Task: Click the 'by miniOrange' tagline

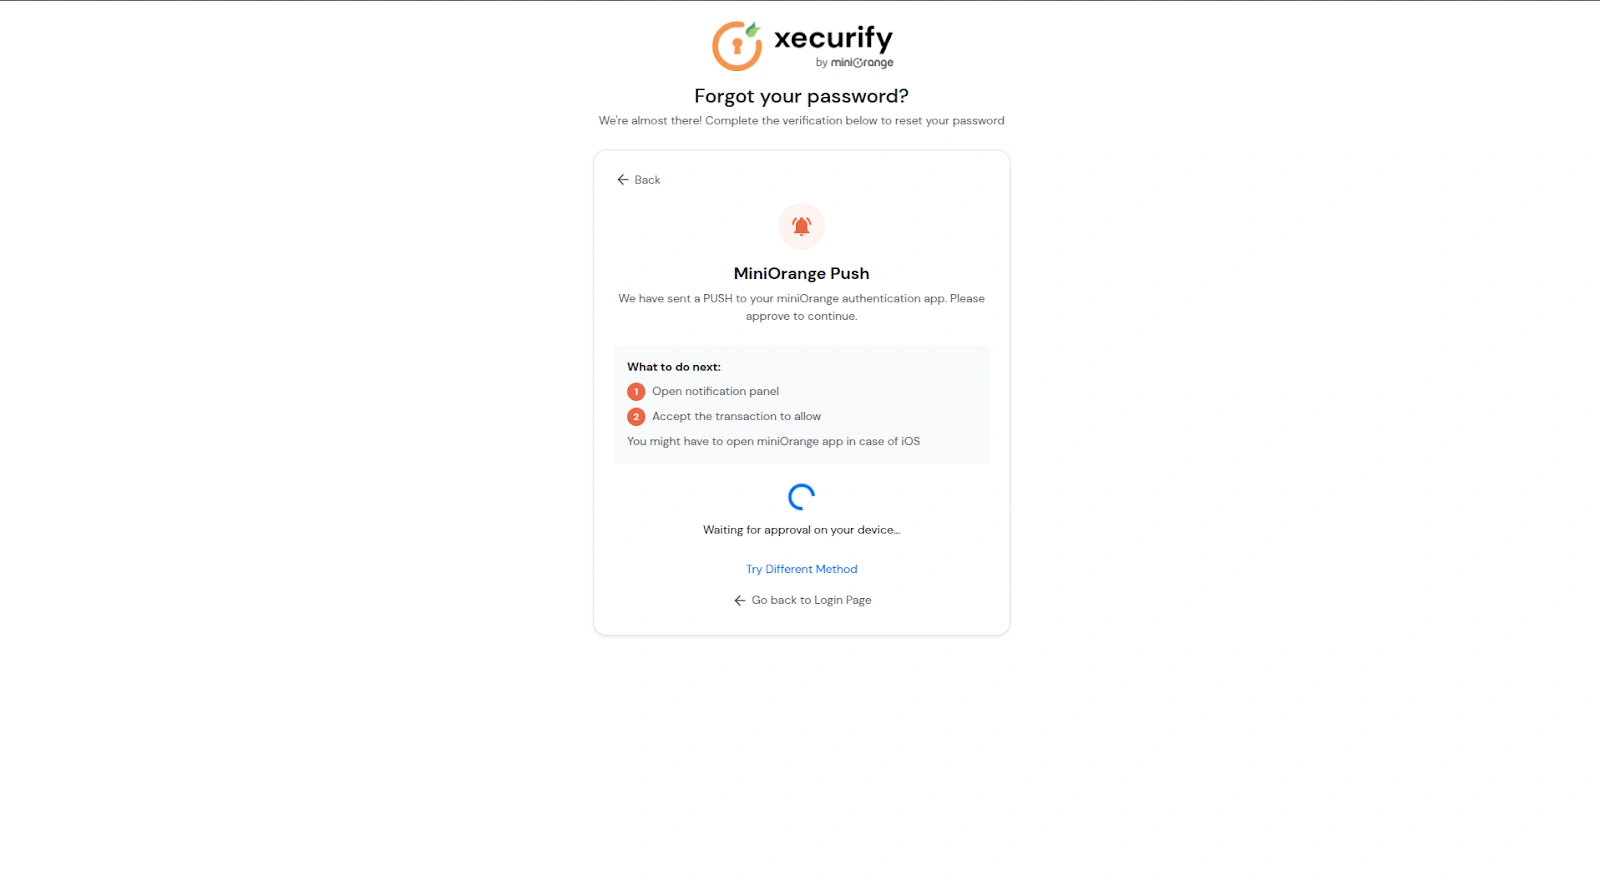Action: pos(854,63)
